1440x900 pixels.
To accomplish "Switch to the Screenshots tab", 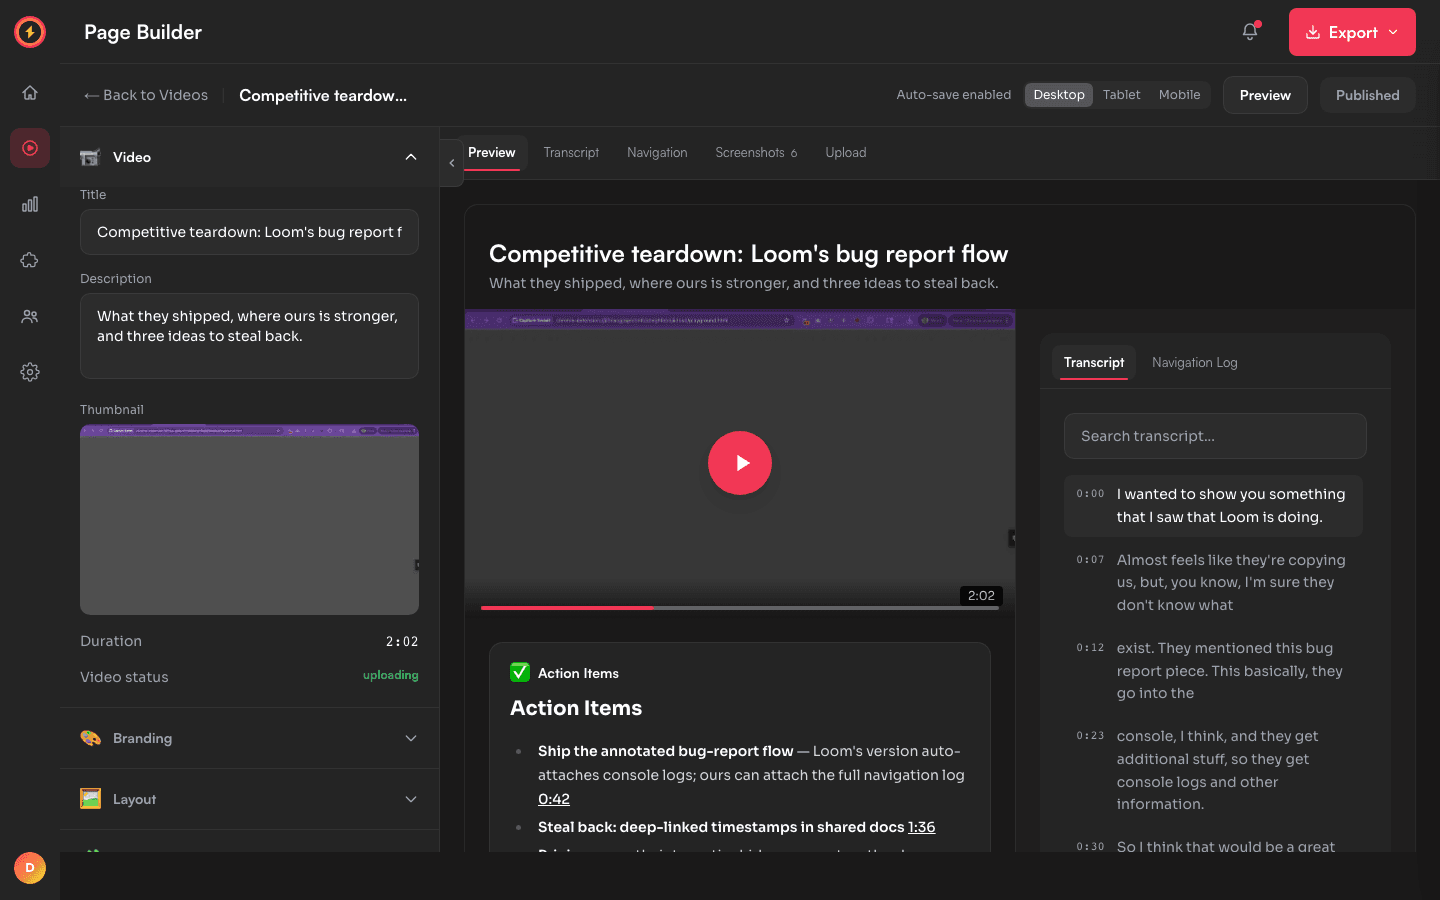I will point(756,153).
